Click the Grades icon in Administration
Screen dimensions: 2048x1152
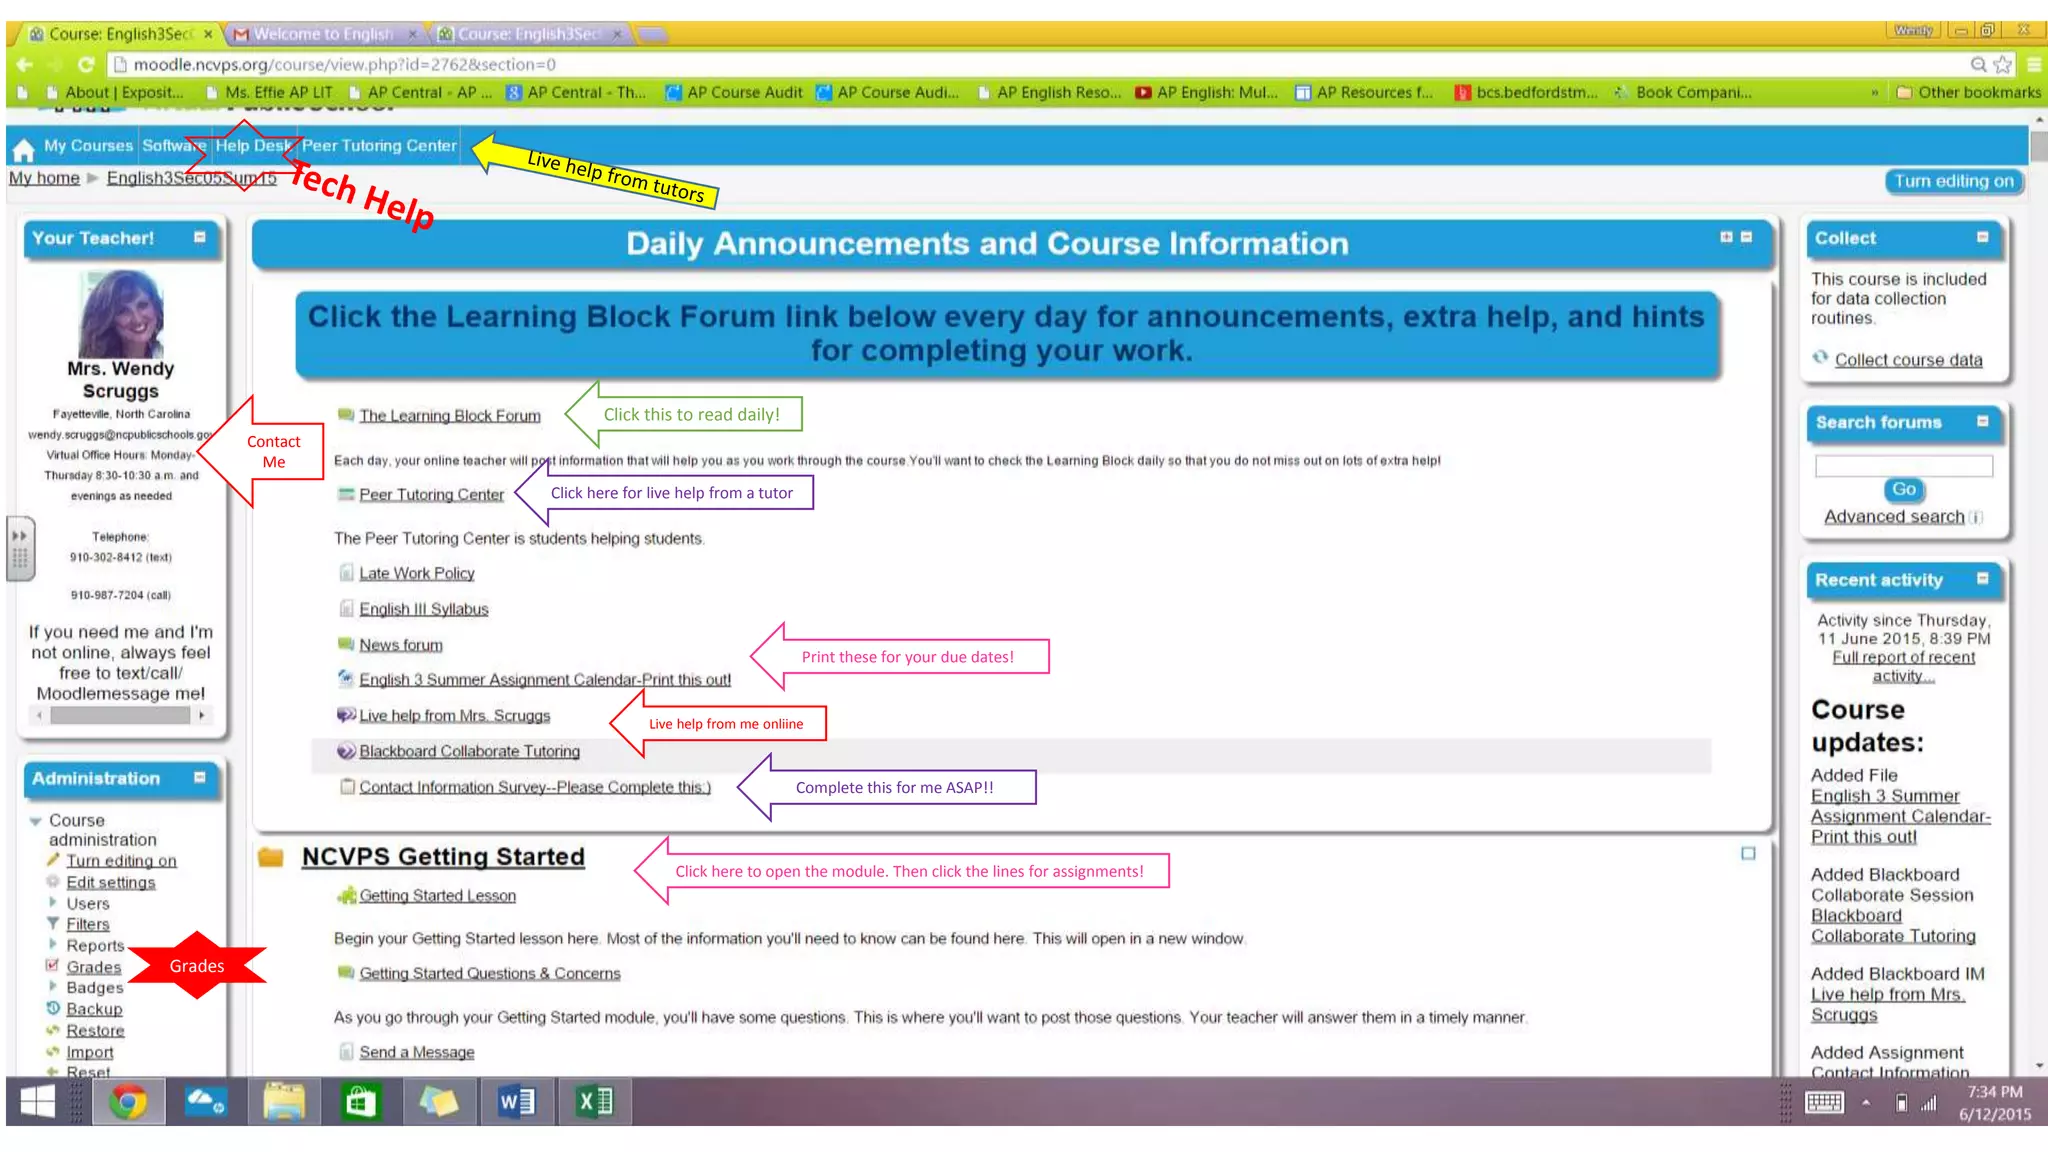pos(52,966)
